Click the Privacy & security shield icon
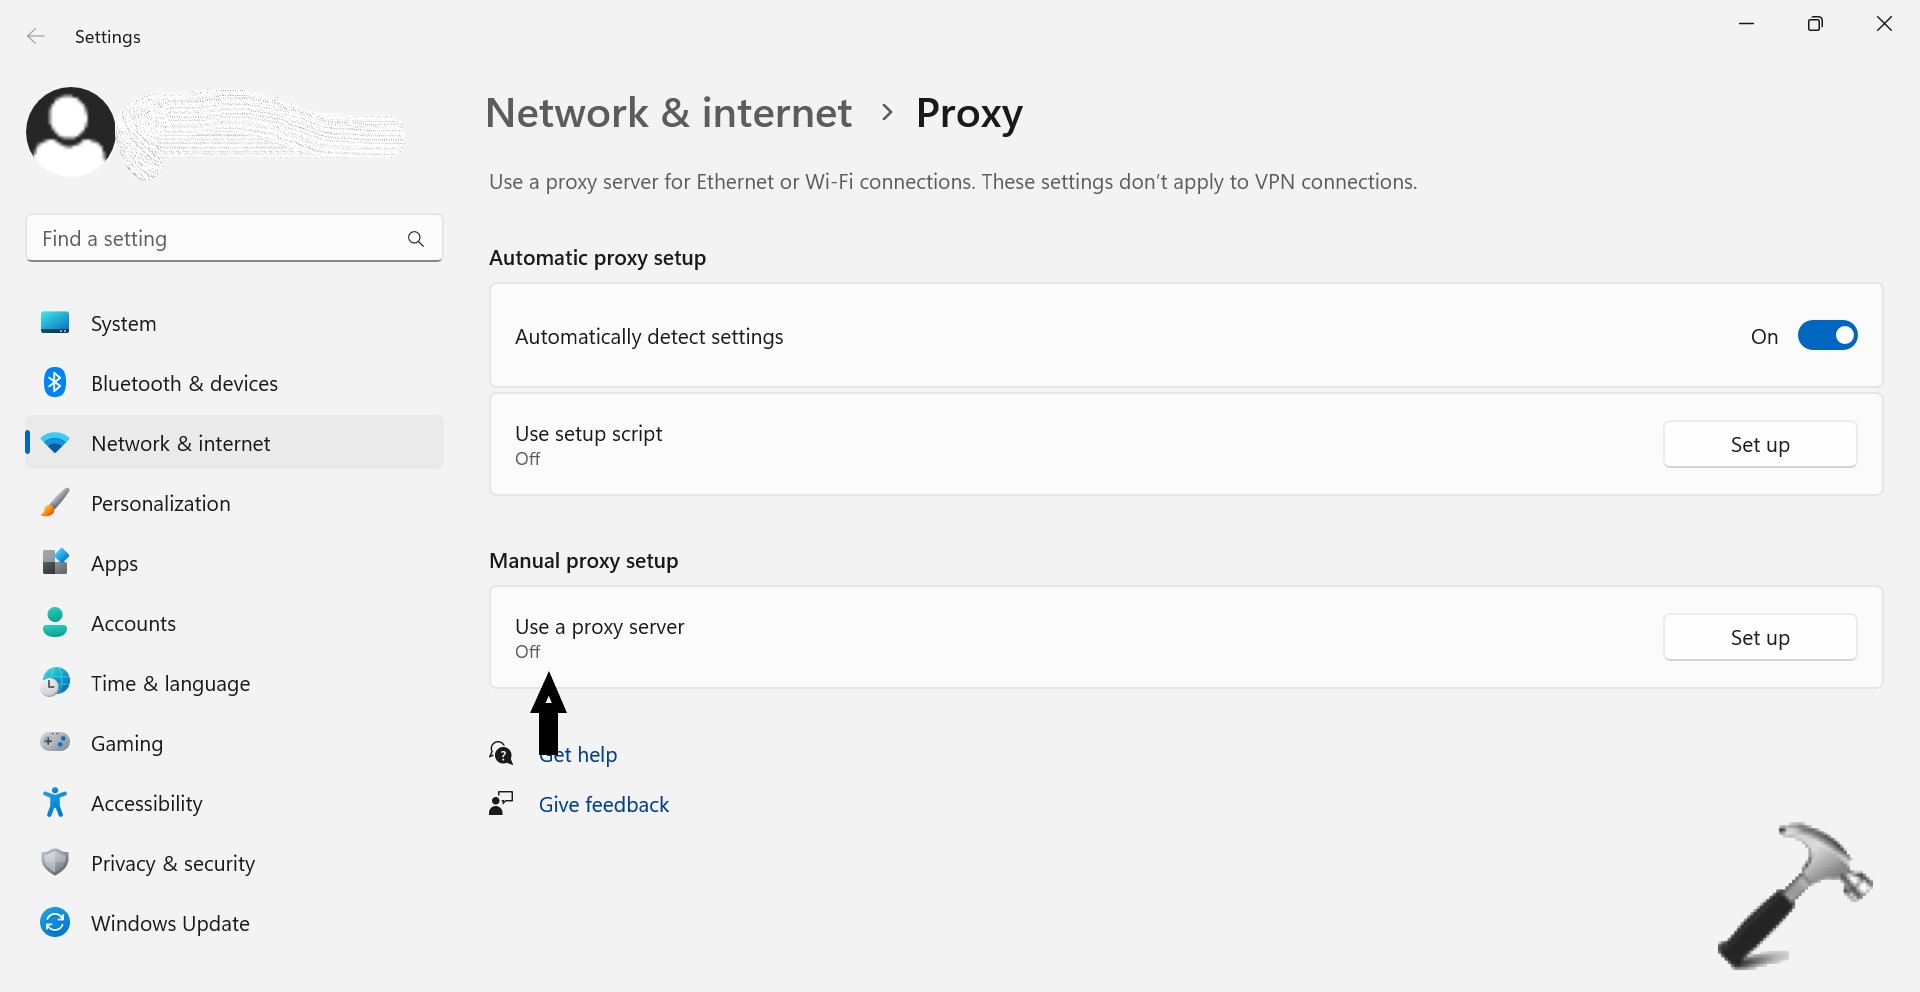Screen dimensions: 1920x992 coord(55,862)
